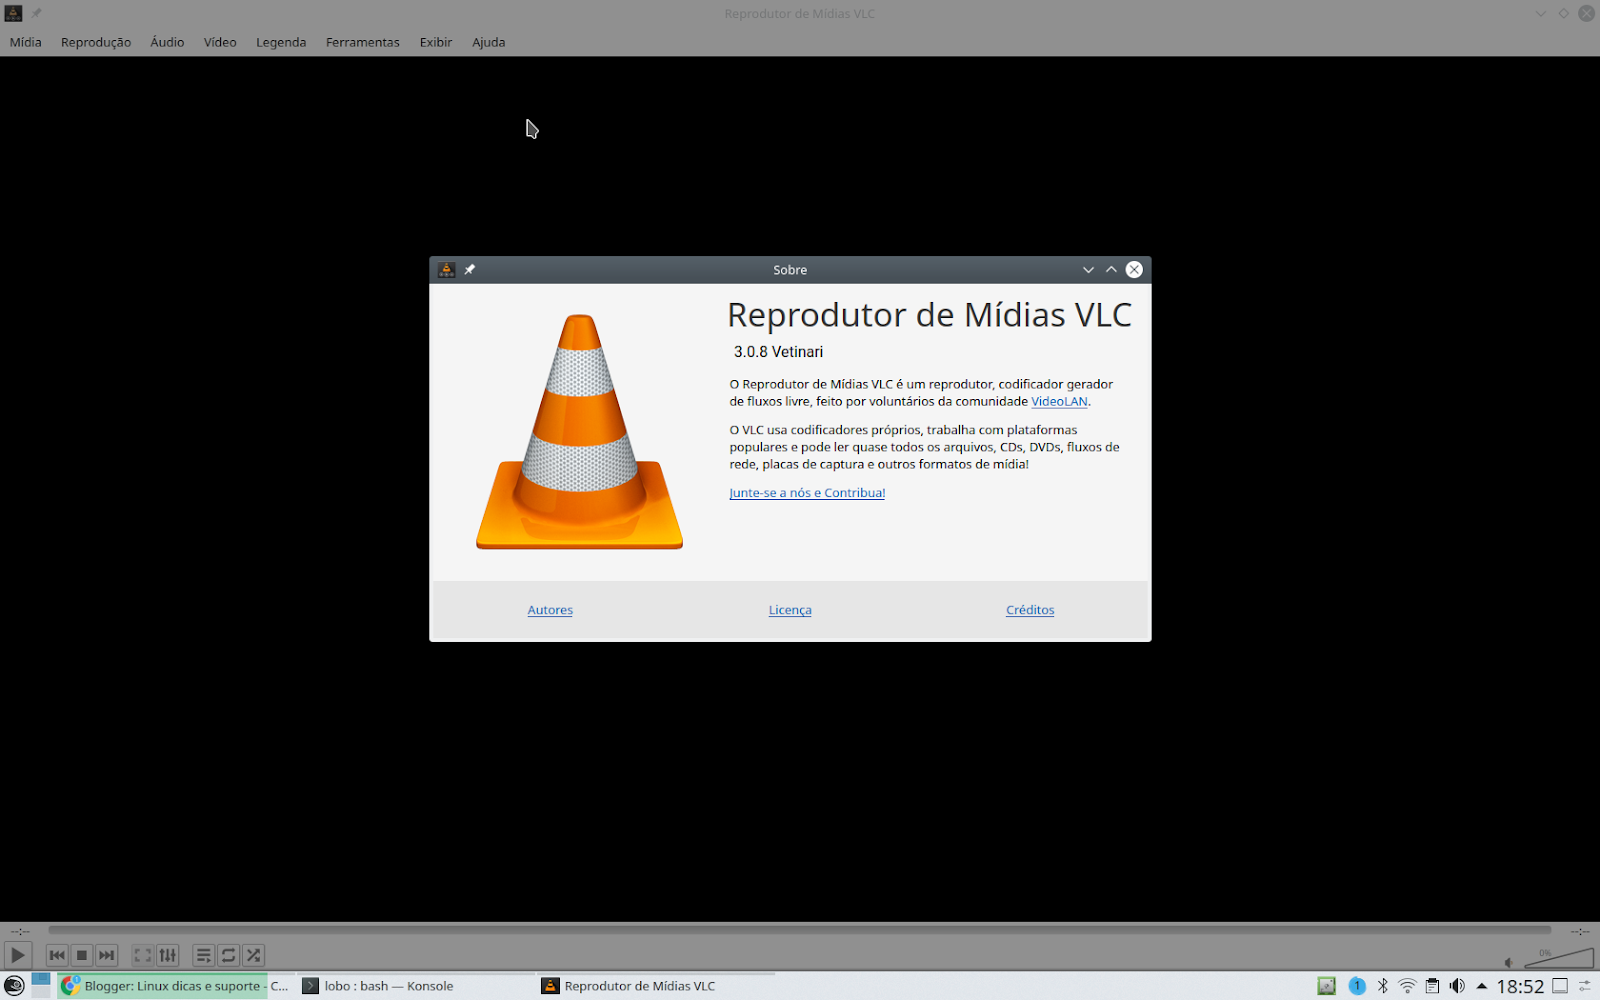Toggle the loop repeat mode

click(x=228, y=955)
